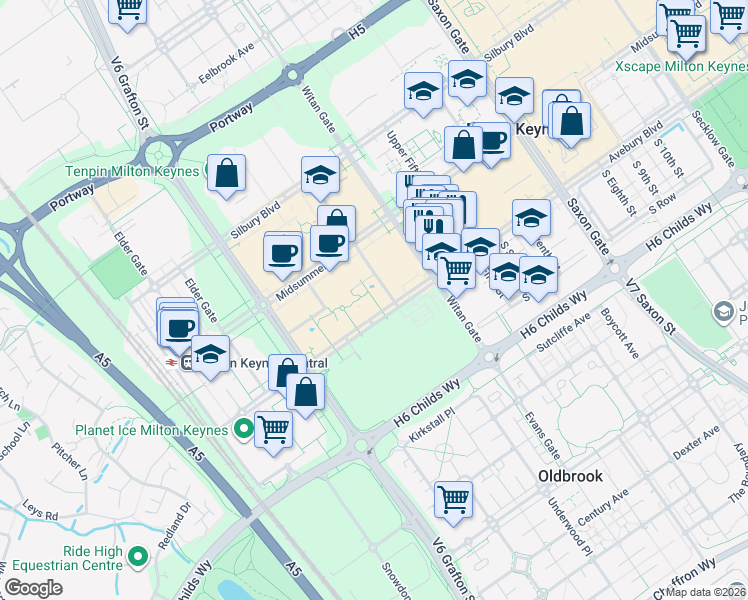
Task: Click the Century Ave street label
Action: pyautogui.click(x=603, y=507)
